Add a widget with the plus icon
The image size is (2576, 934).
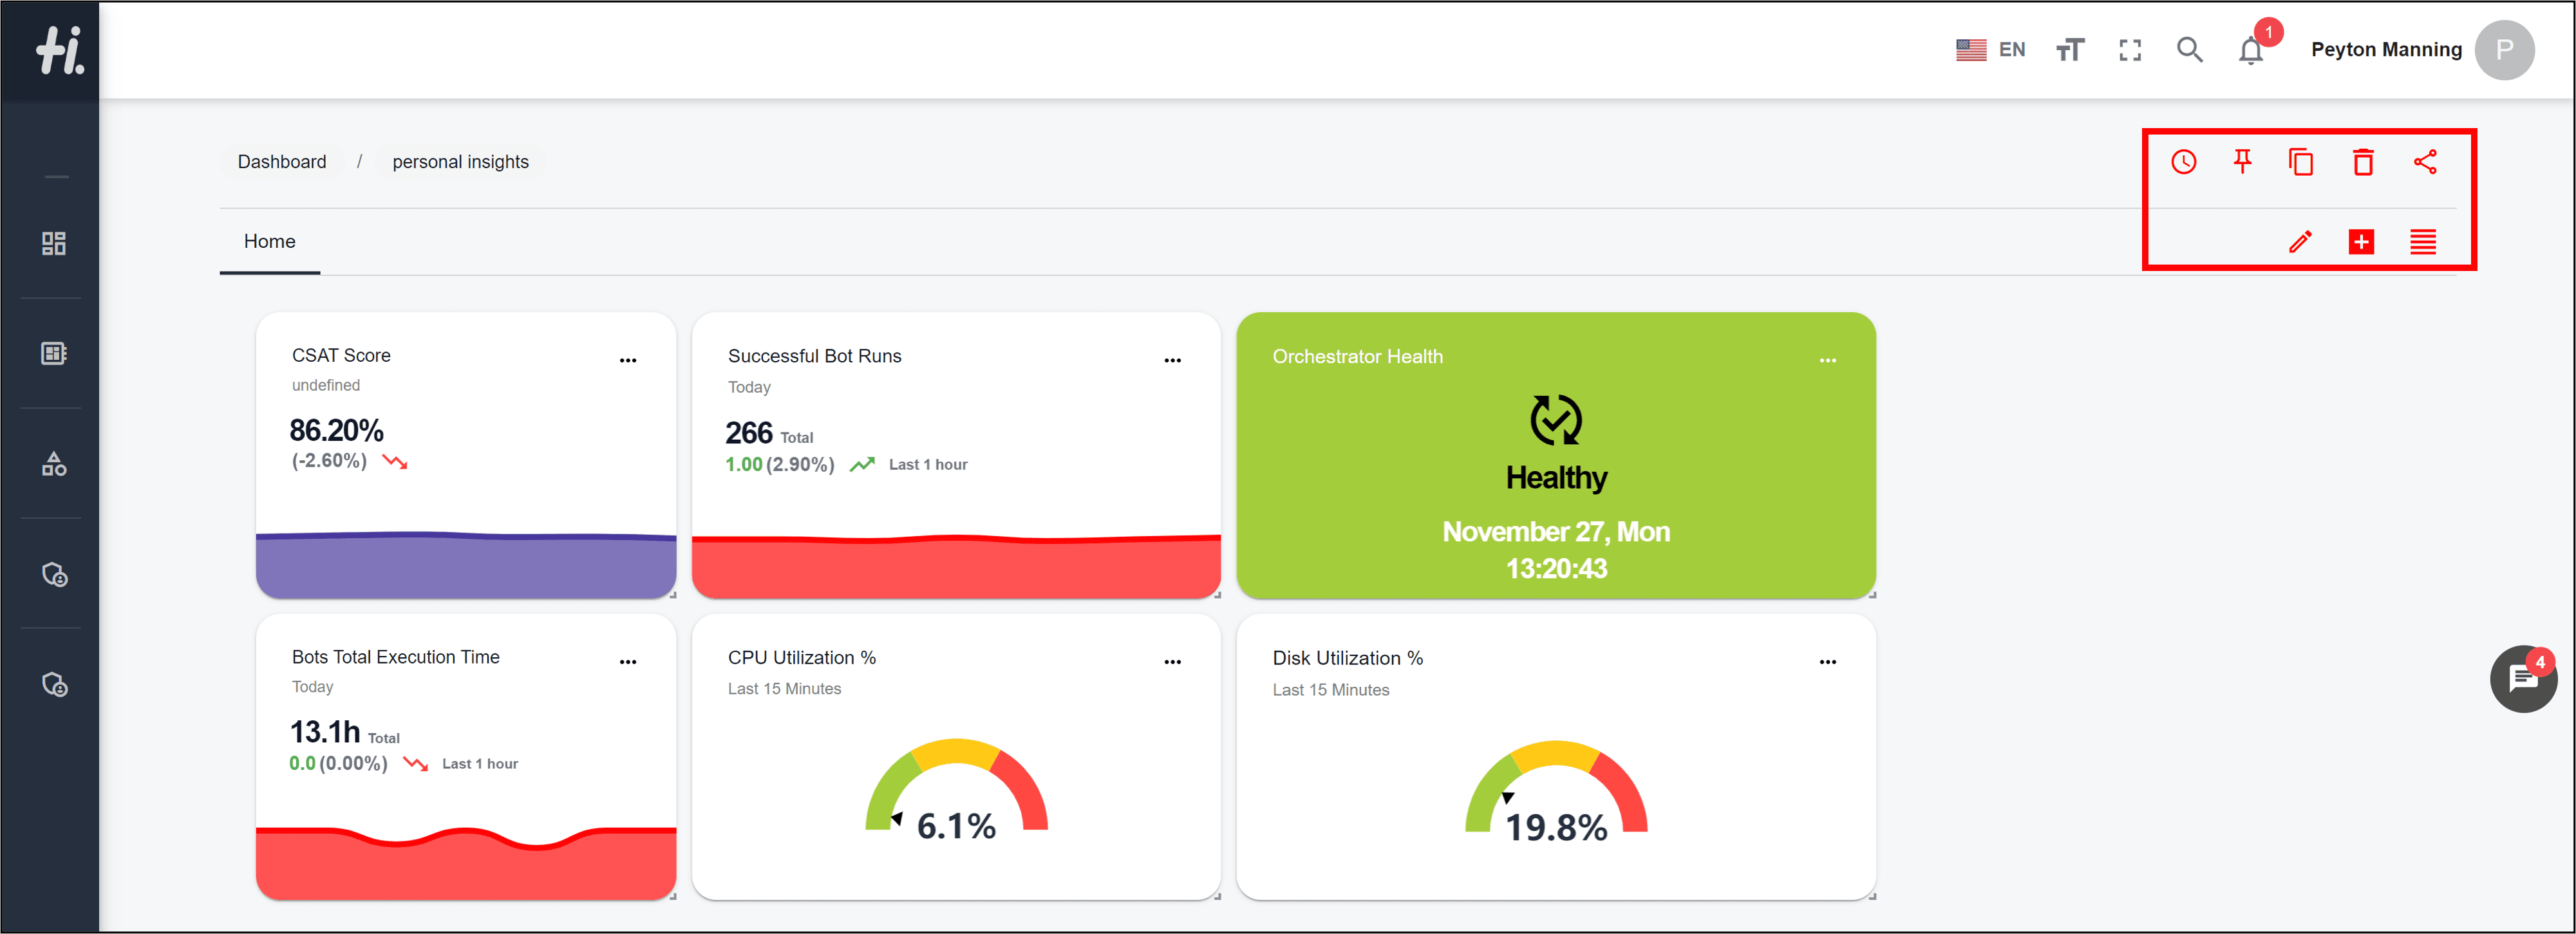pyautogui.click(x=2361, y=242)
